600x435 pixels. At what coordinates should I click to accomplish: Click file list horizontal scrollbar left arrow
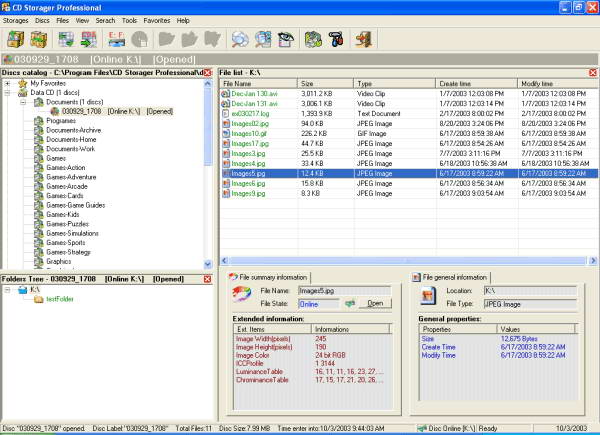pos(225,261)
